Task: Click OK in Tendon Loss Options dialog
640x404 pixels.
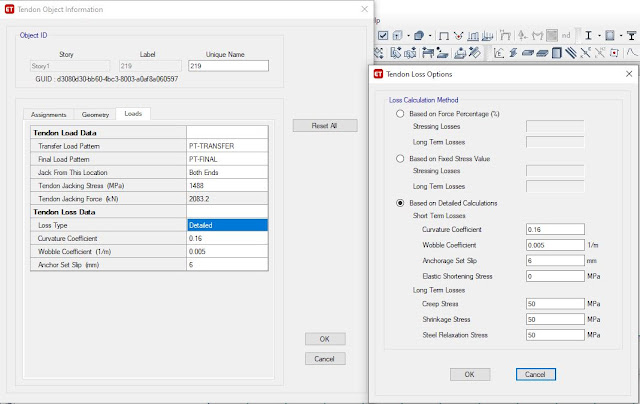Action: [x=470, y=374]
